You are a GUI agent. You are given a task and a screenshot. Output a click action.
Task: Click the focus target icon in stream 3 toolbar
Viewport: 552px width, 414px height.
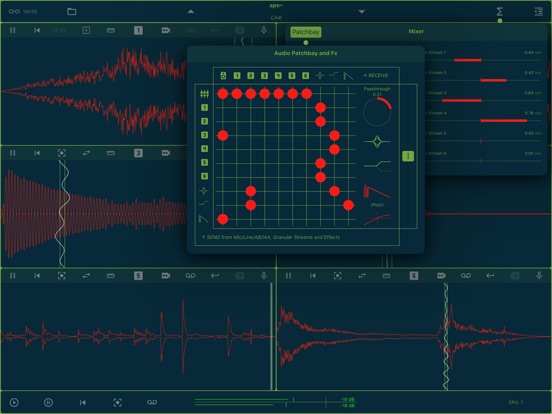(62, 153)
